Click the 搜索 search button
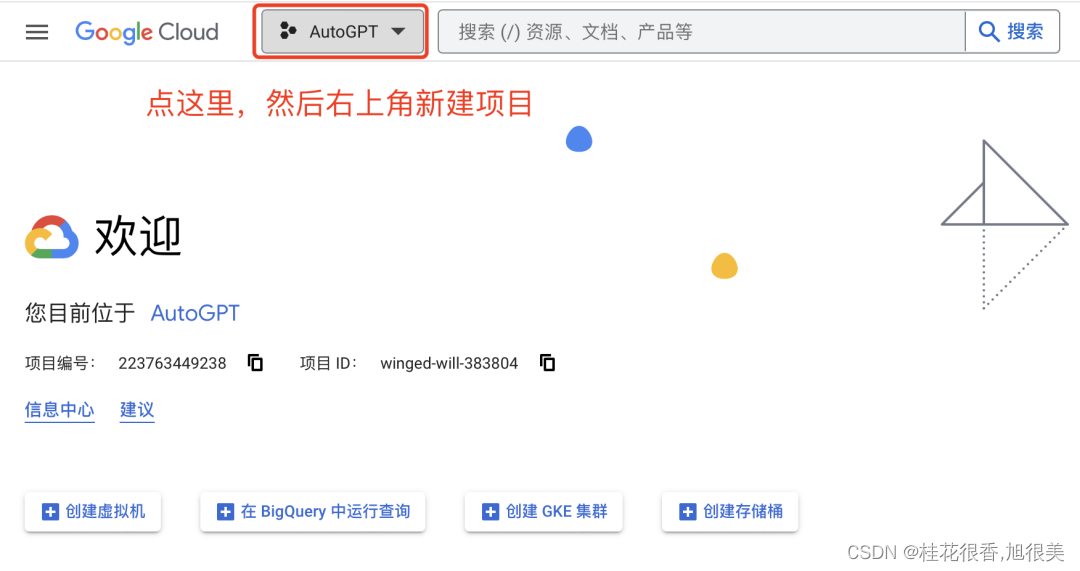Image resolution: width=1080 pixels, height=571 pixels. coord(1012,32)
